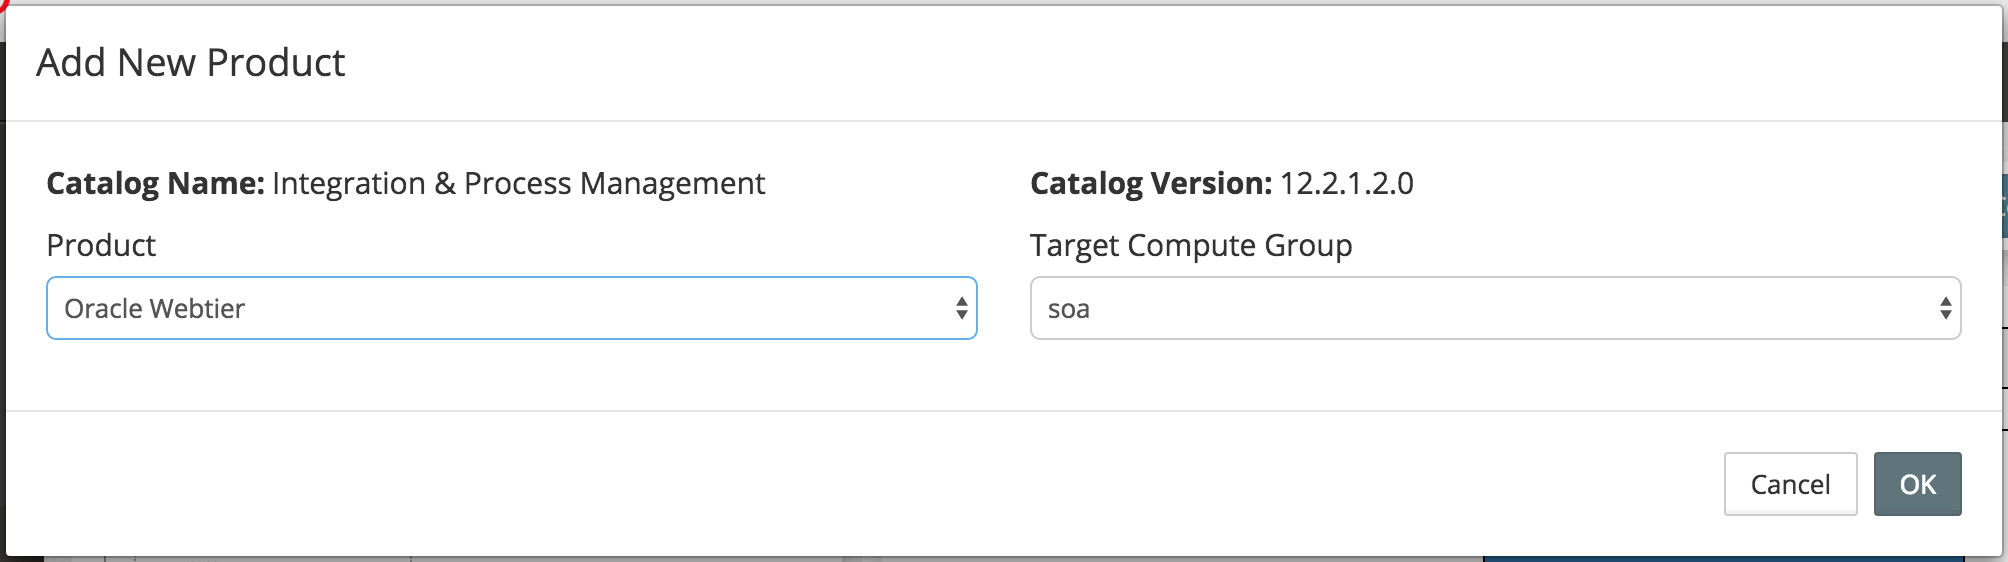Click the Product dropdown arrow indicator
The image size is (2008, 562).
pos(961,308)
